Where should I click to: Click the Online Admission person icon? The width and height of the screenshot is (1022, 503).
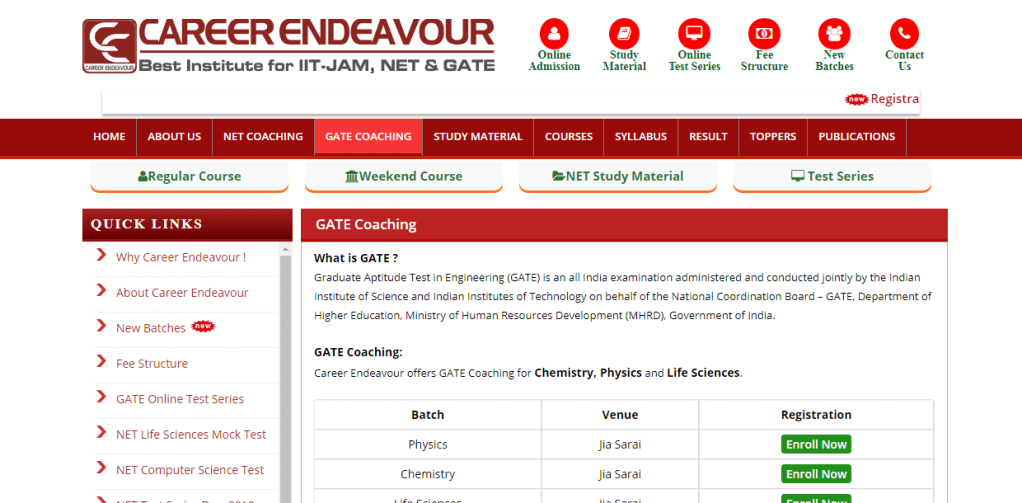tap(553, 33)
